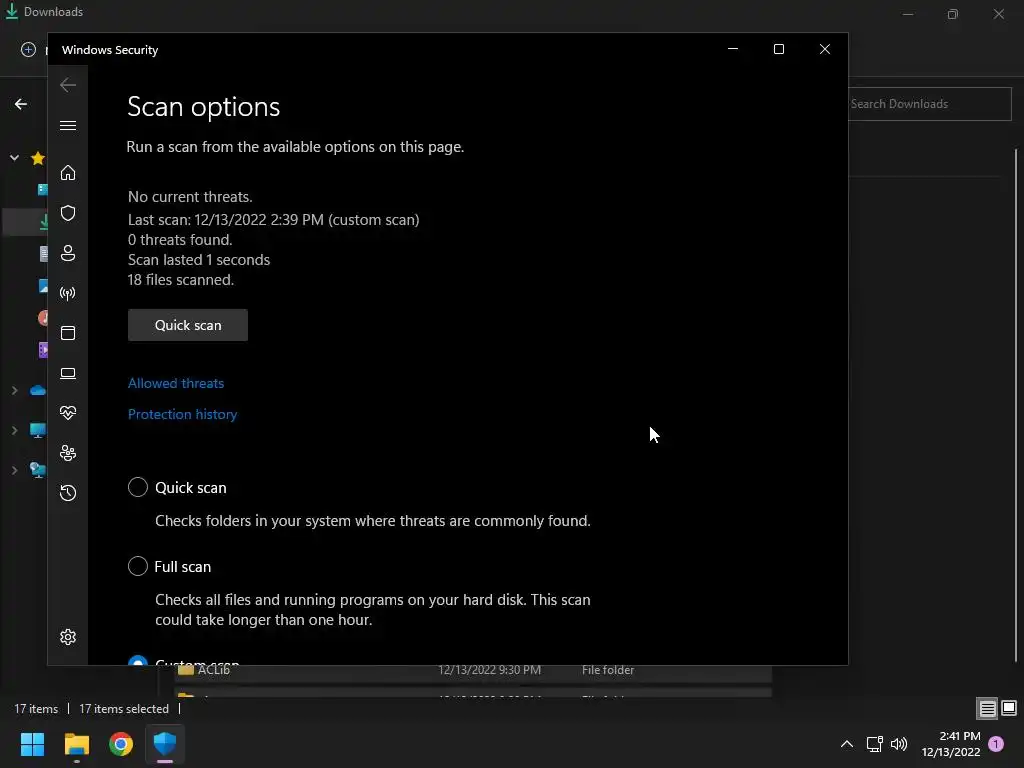The height and width of the screenshot is (768, 1024).
Task: Click the '18 files scanned.' text
Action: click(181, 280)
